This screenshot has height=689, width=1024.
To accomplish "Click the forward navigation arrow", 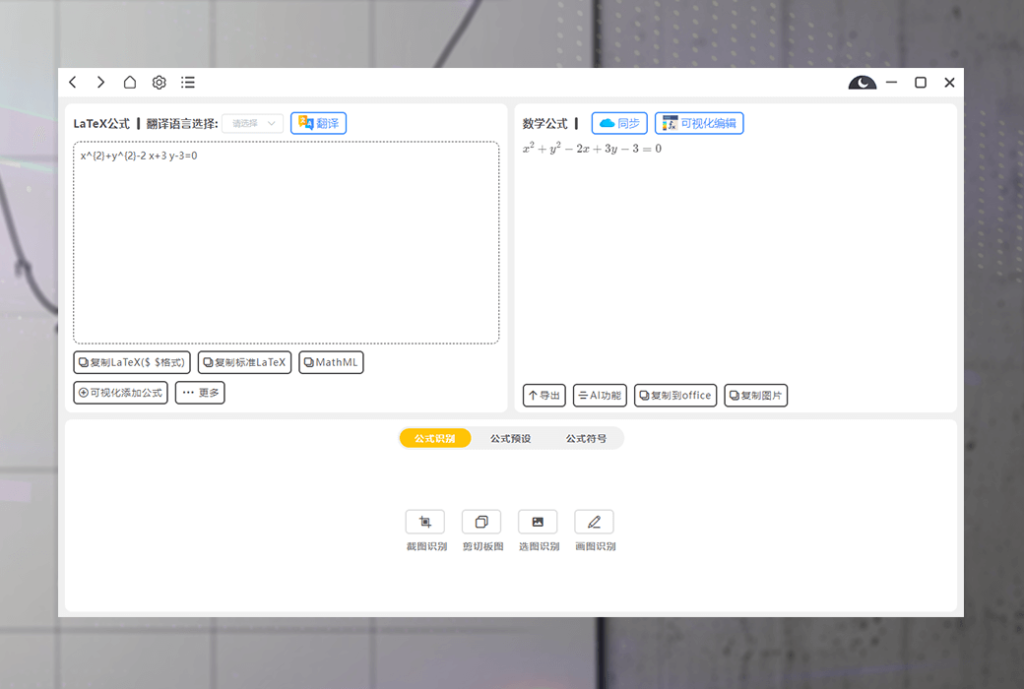I will (101, 82).
